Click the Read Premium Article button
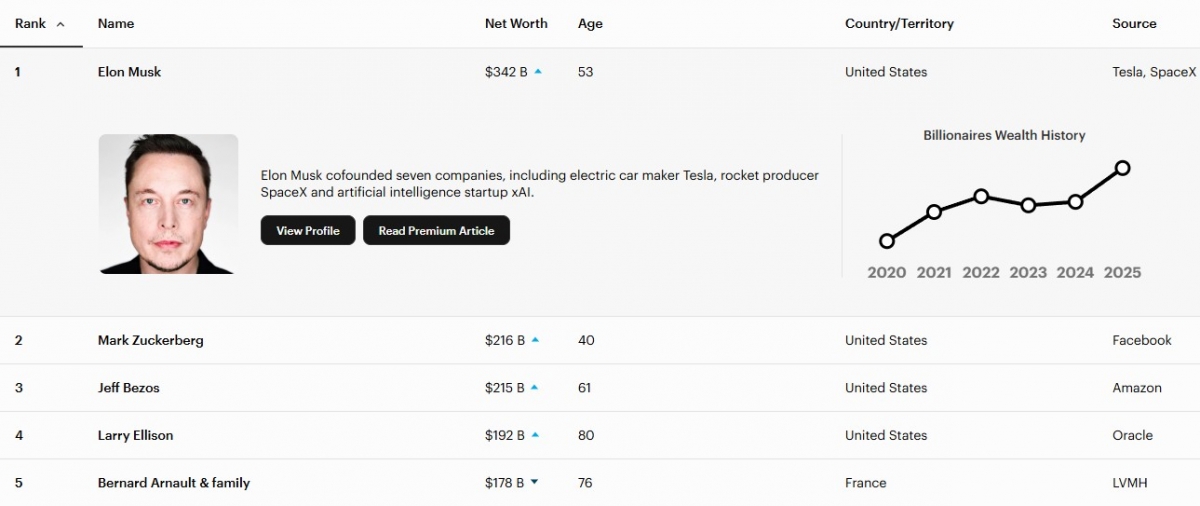Viewport: 1200px width, 506px height. tap(436, 230)
